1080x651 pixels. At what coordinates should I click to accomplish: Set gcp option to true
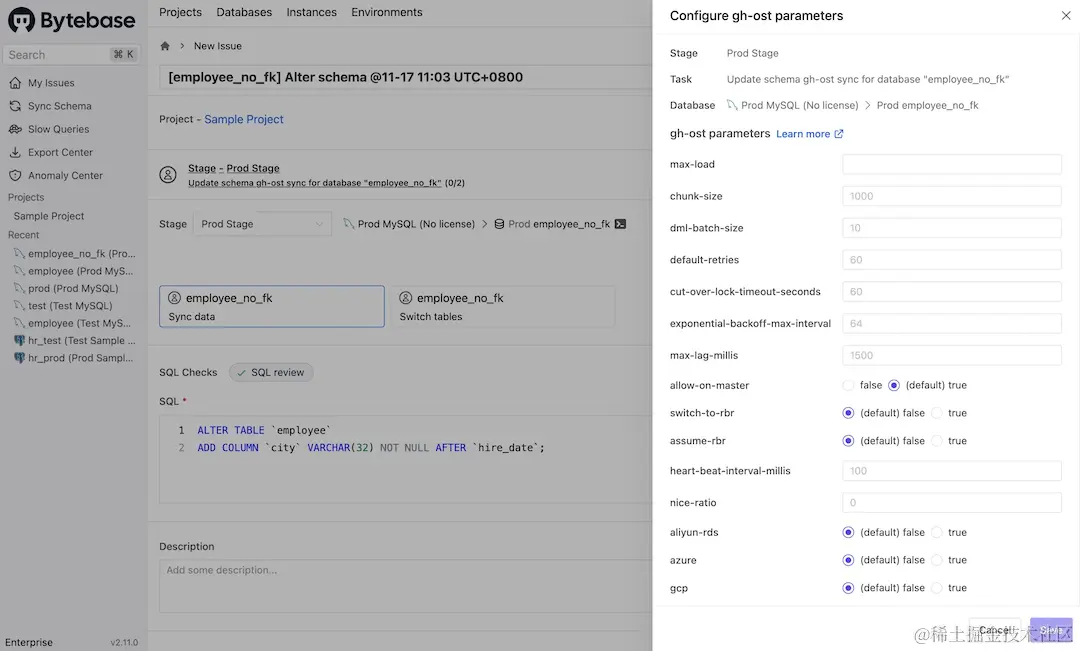(x=937, y=588)
